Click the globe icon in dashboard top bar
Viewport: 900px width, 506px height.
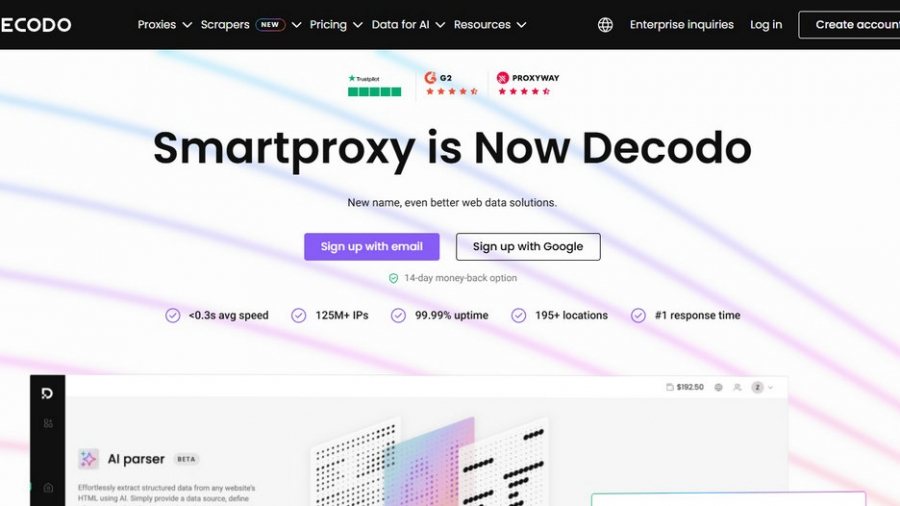[x=718, y=387]
